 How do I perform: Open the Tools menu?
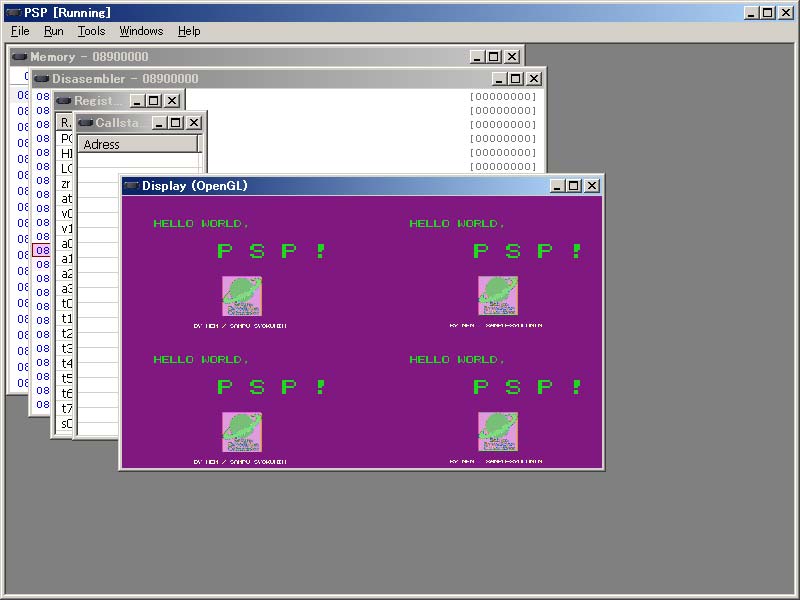click(91, 31)
